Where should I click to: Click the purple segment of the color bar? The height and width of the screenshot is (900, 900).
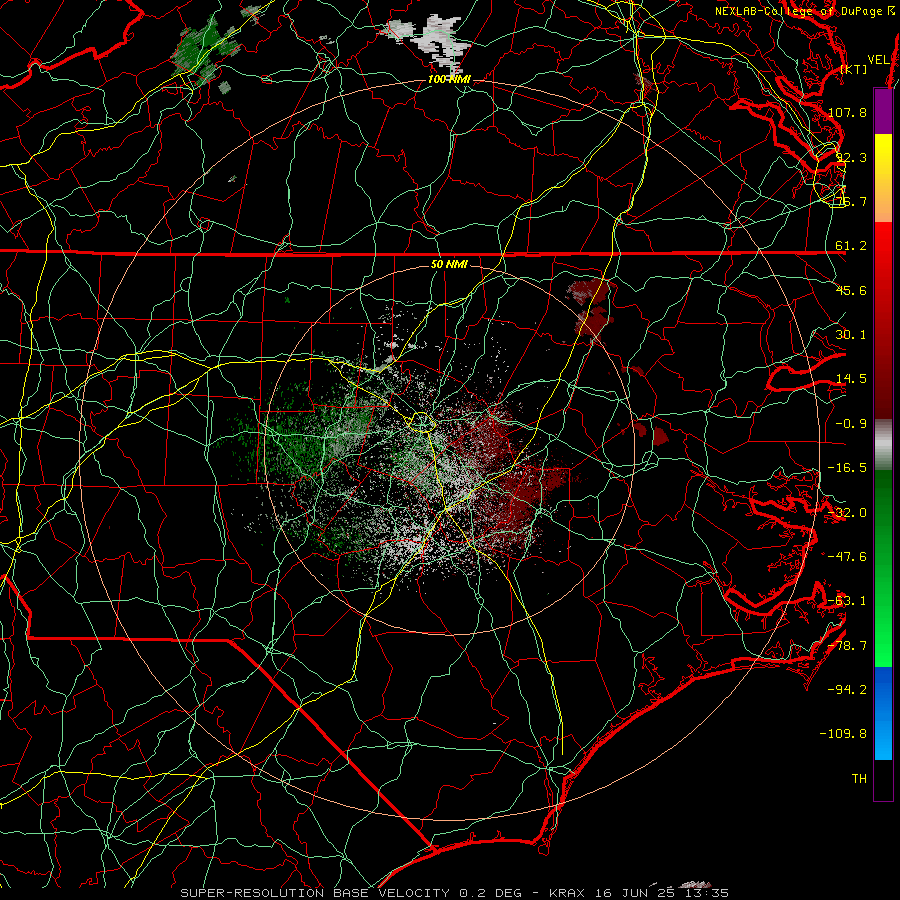pos(883,111)
